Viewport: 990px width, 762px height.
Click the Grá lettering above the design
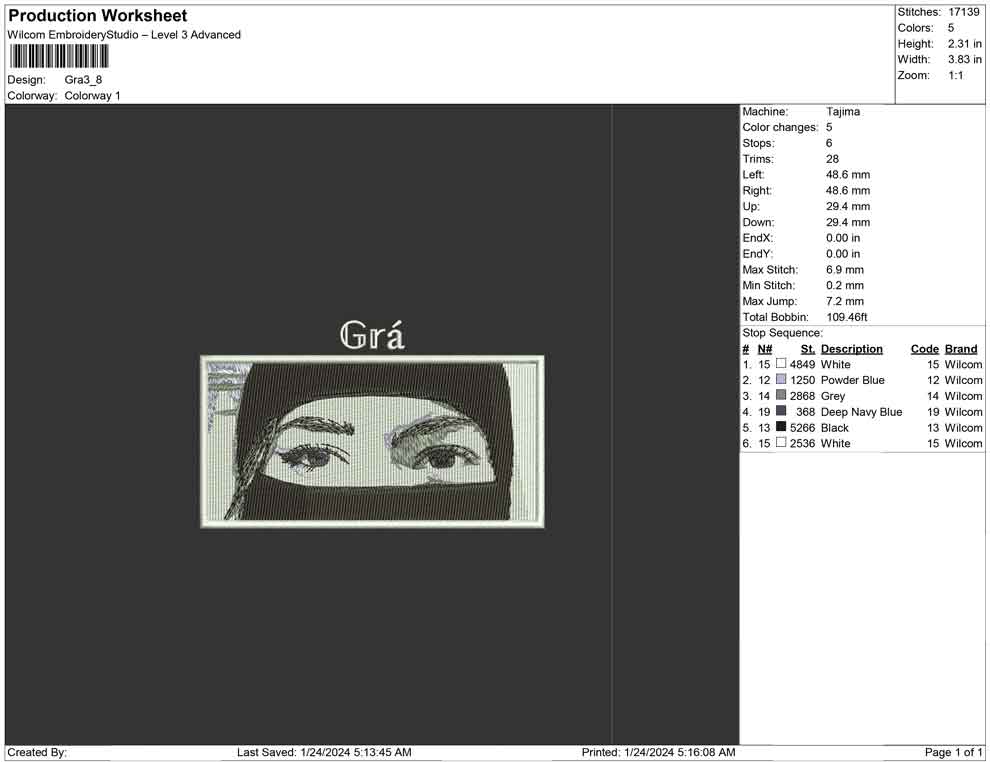tap(372, 335)
